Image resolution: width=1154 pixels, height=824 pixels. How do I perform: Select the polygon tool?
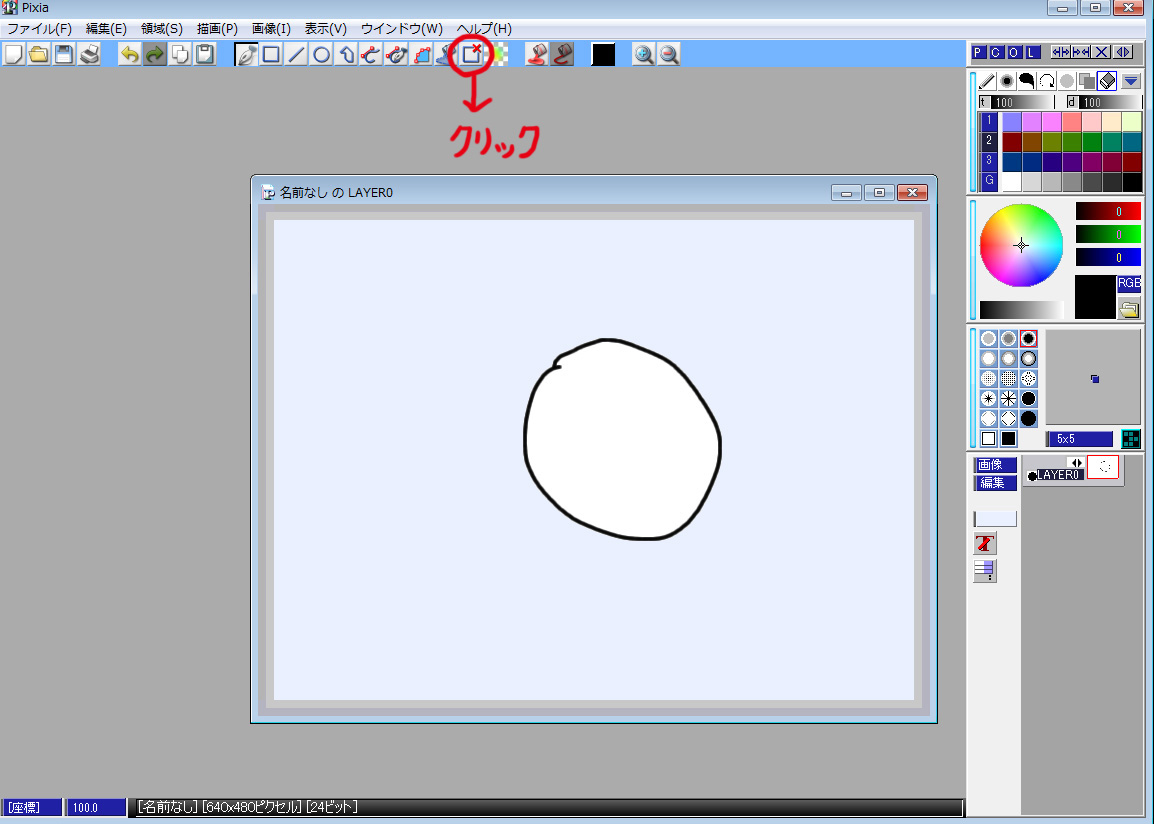point(346,54)
